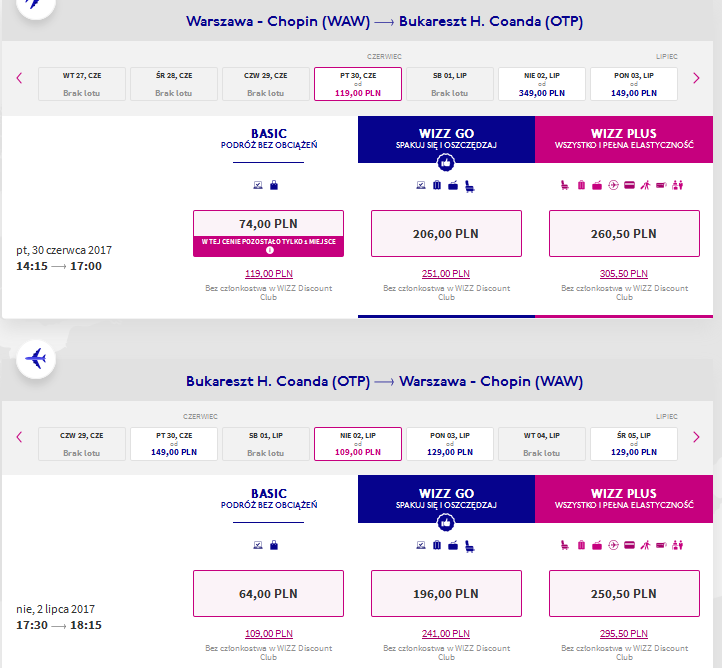Click the 109,00 PLN non-member price link

pyautogui.click(x=269, y=633)
